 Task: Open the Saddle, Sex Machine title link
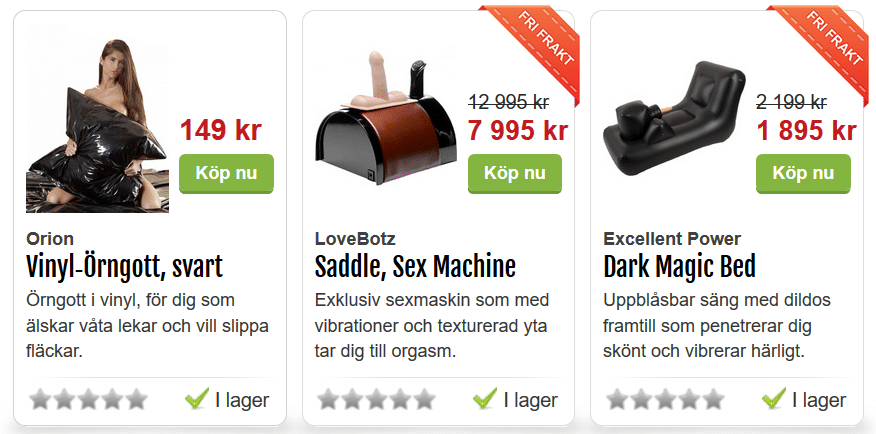415,267
